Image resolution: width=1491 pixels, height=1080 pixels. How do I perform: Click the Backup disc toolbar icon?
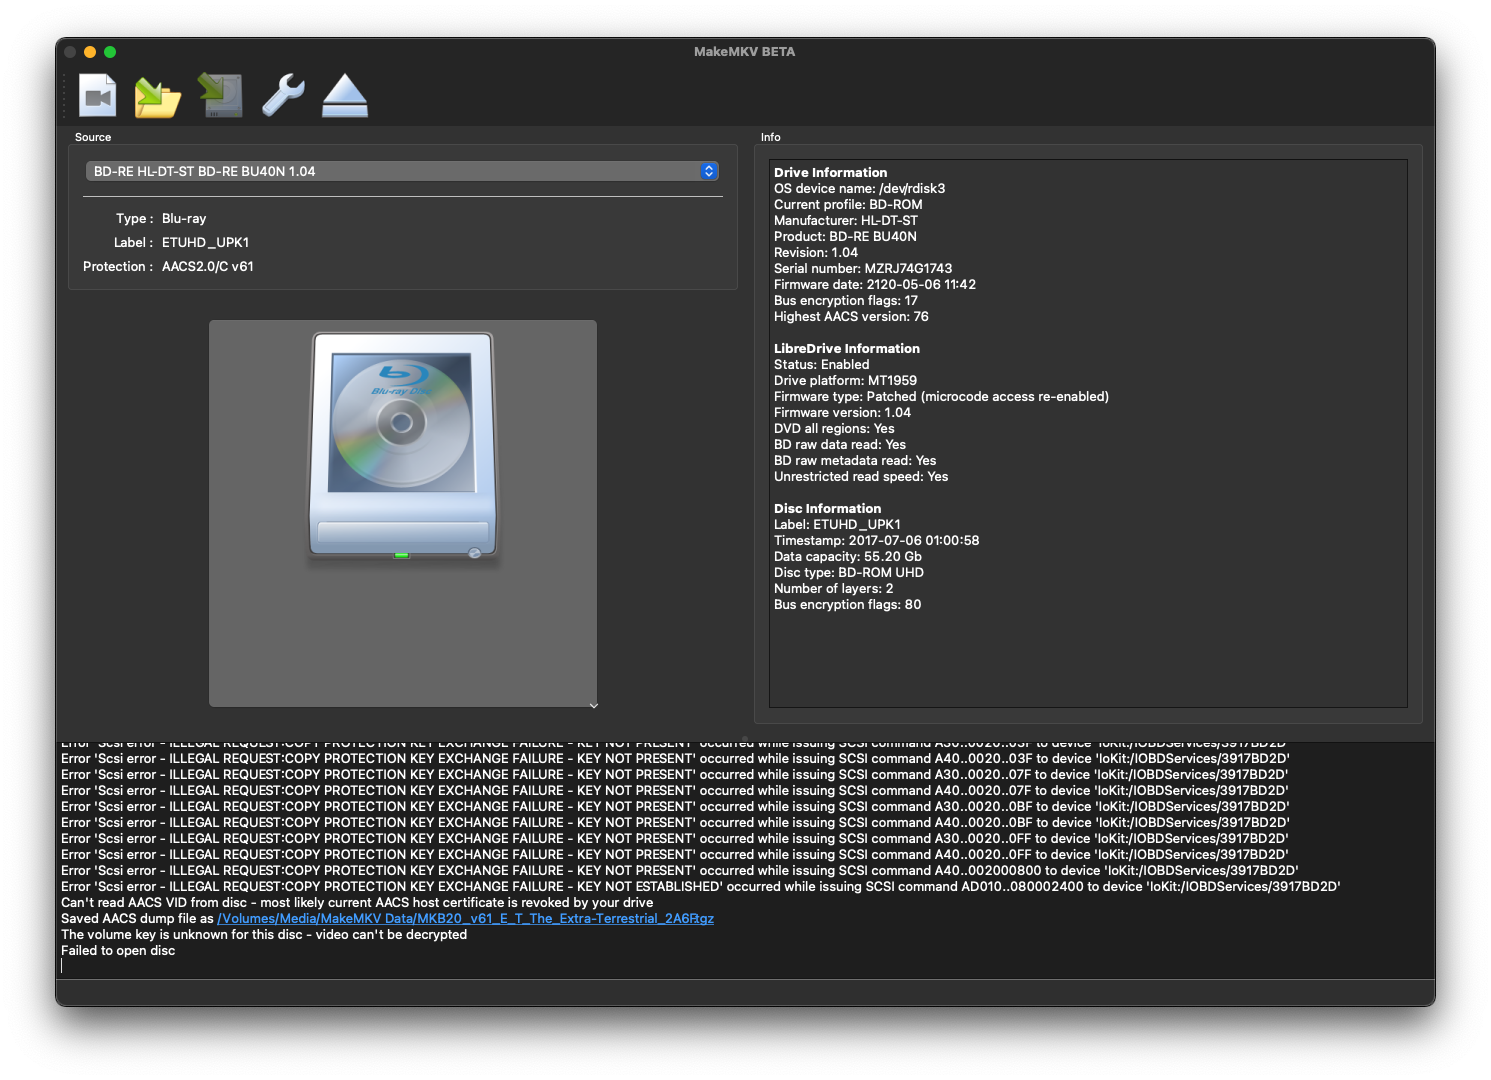point(221,96)
